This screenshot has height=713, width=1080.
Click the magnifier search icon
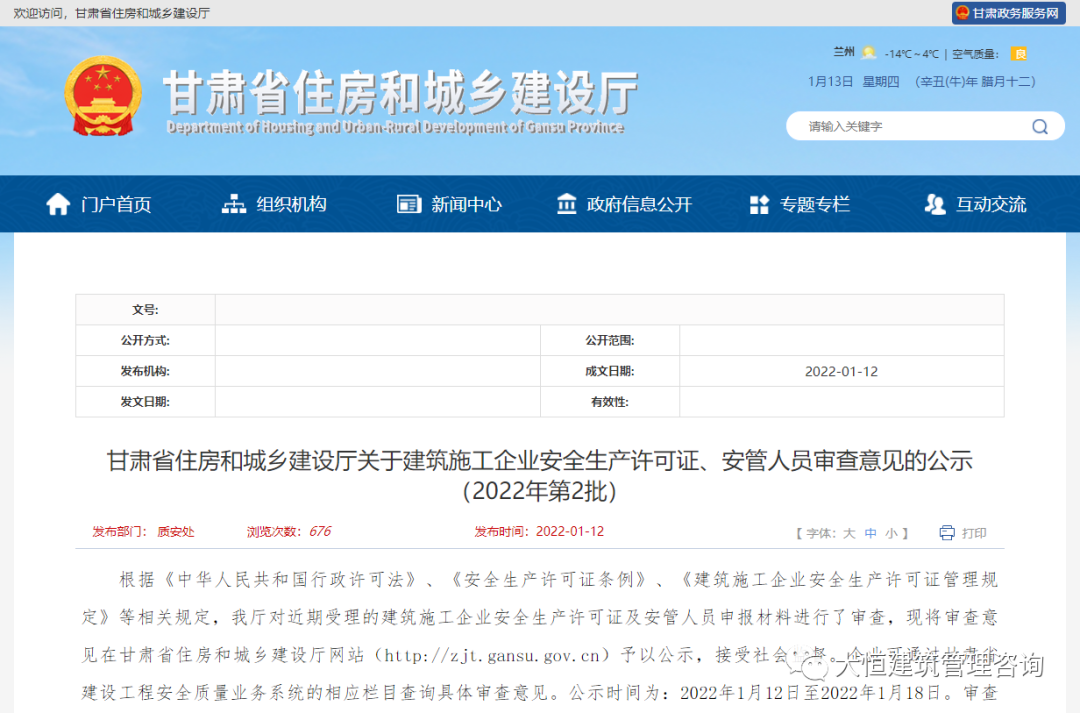tap(1040, 127)
